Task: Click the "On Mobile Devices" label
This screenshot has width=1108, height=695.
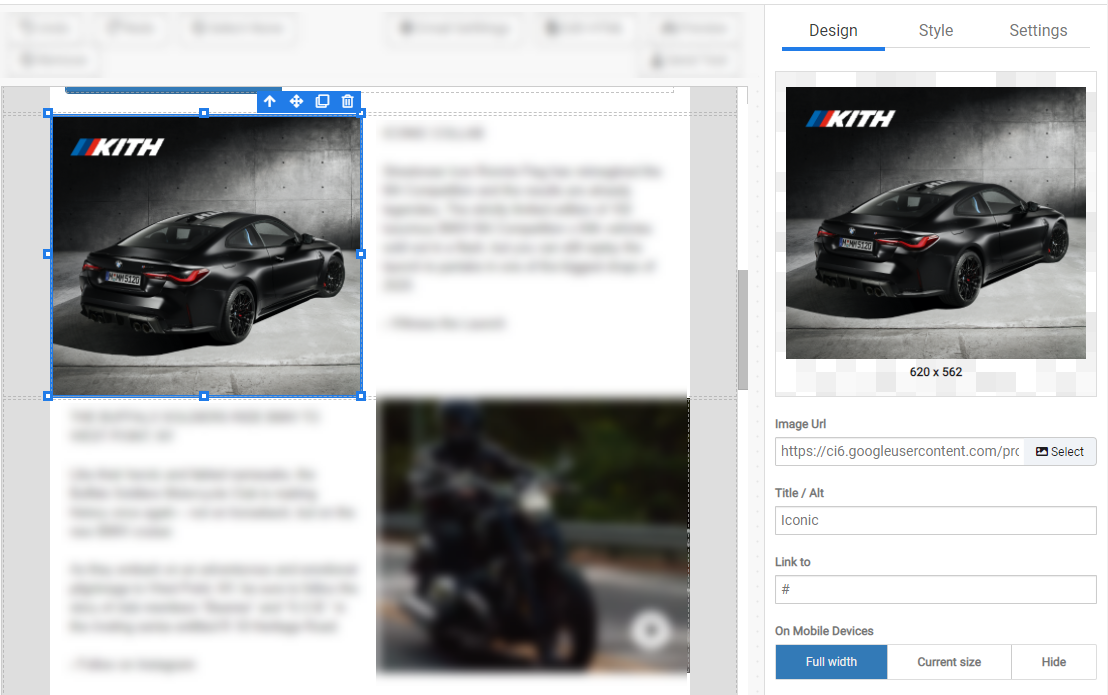Action: (824, 631)
